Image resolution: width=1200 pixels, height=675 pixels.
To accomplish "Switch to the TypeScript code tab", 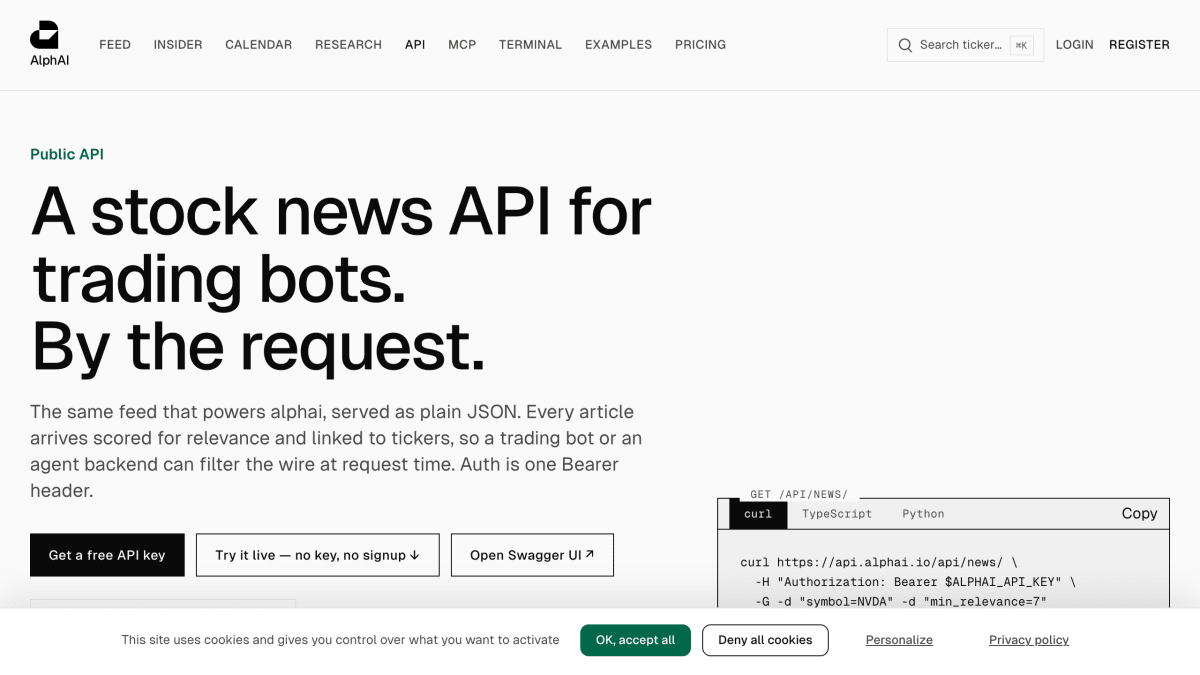I will click(837, 514).
